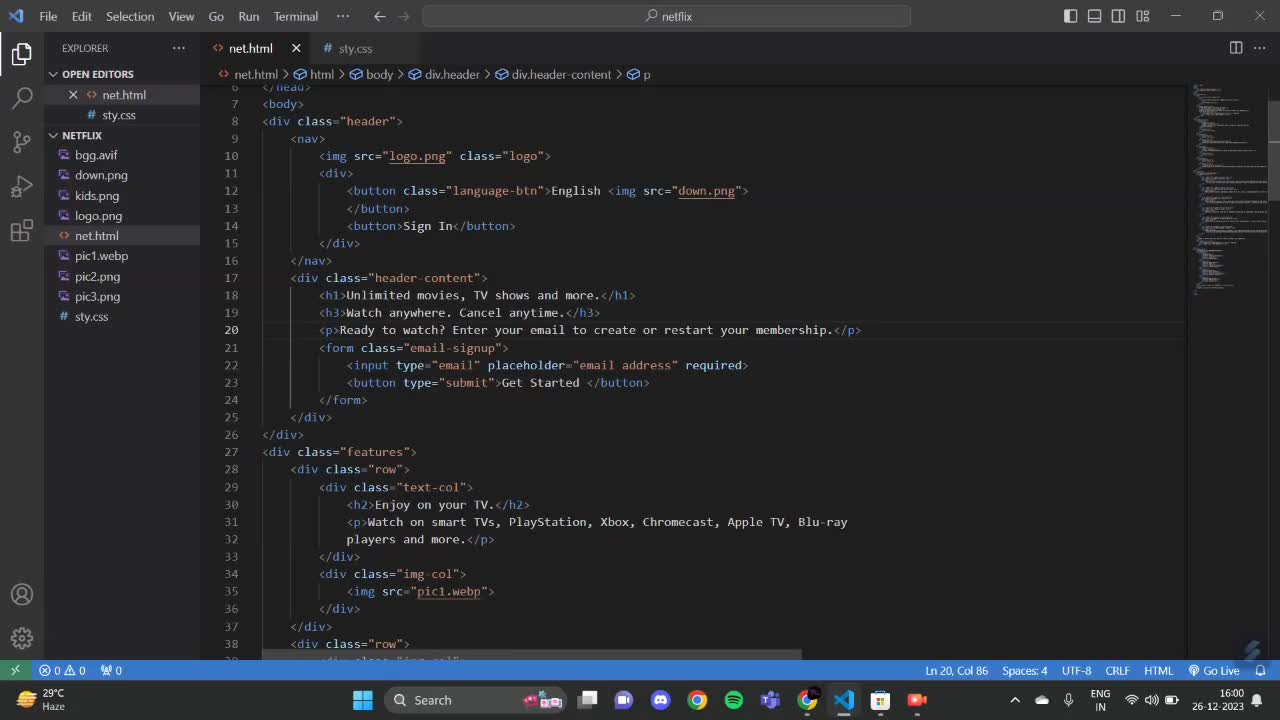Open pic3.png in the explorer
This screenshot has height=720, width=1280.
point(97,296)
